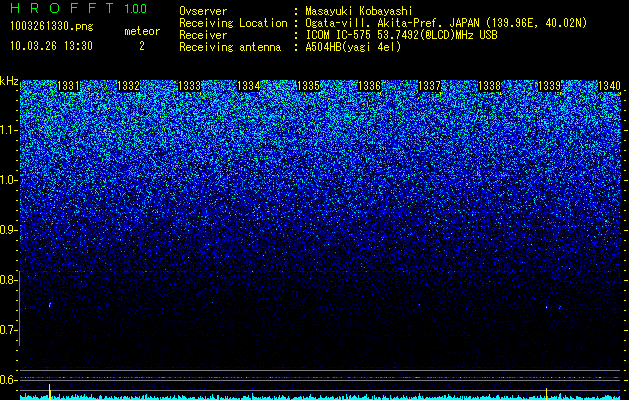This screenshot has height=400, width=629.
Task: Click the 1331 time marker
Action: (x=68, y=86)
